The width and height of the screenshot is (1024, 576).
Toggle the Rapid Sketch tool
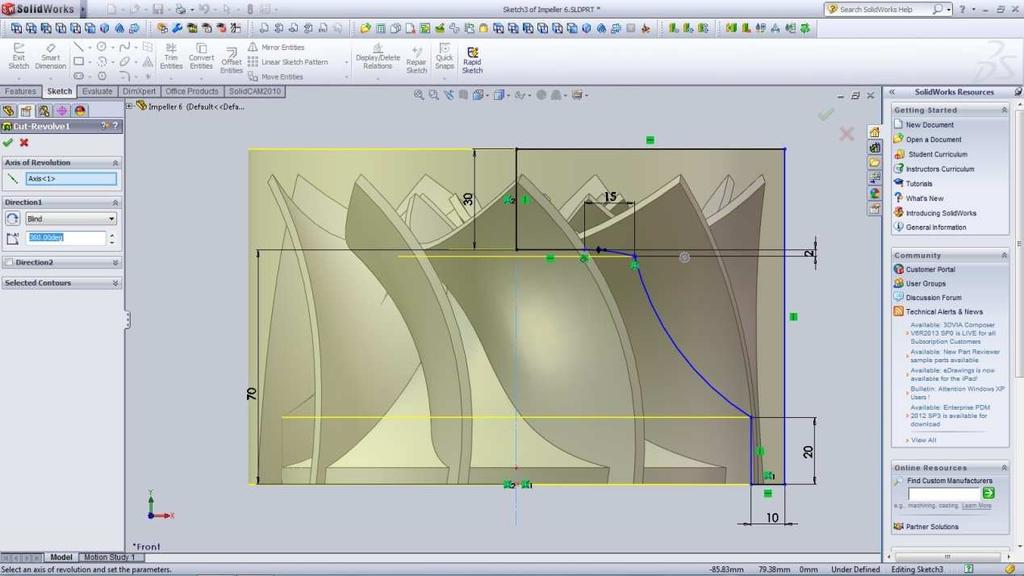472,59
